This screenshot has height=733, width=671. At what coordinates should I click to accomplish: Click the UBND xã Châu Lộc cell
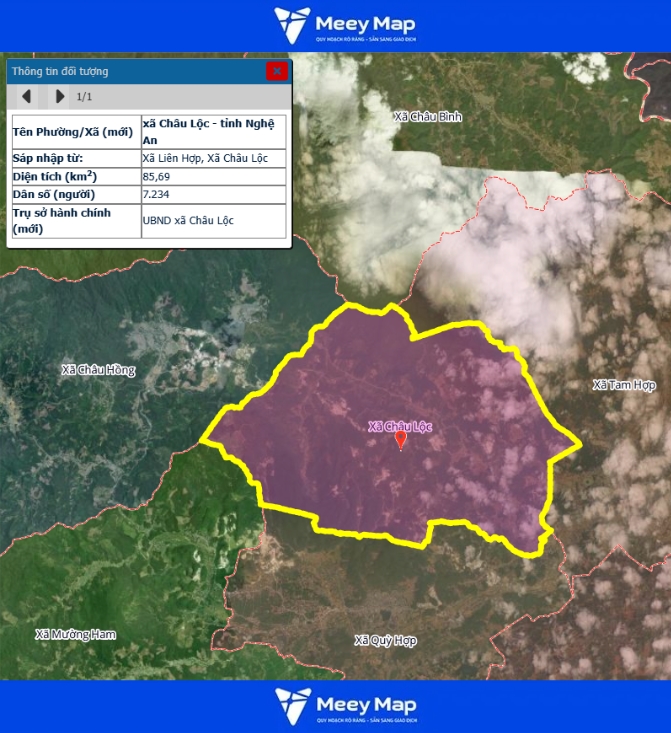click(188, 220)
